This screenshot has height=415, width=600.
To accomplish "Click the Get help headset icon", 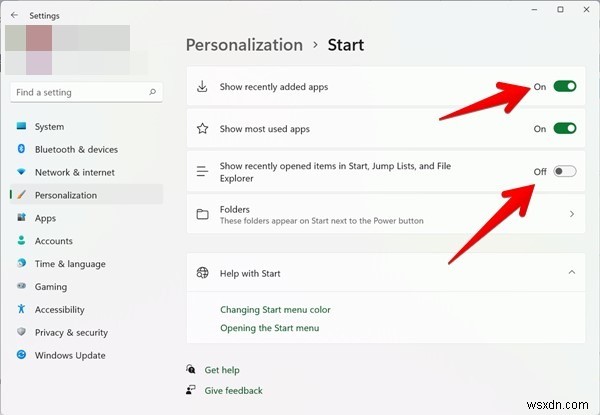I will coord(191,369).
